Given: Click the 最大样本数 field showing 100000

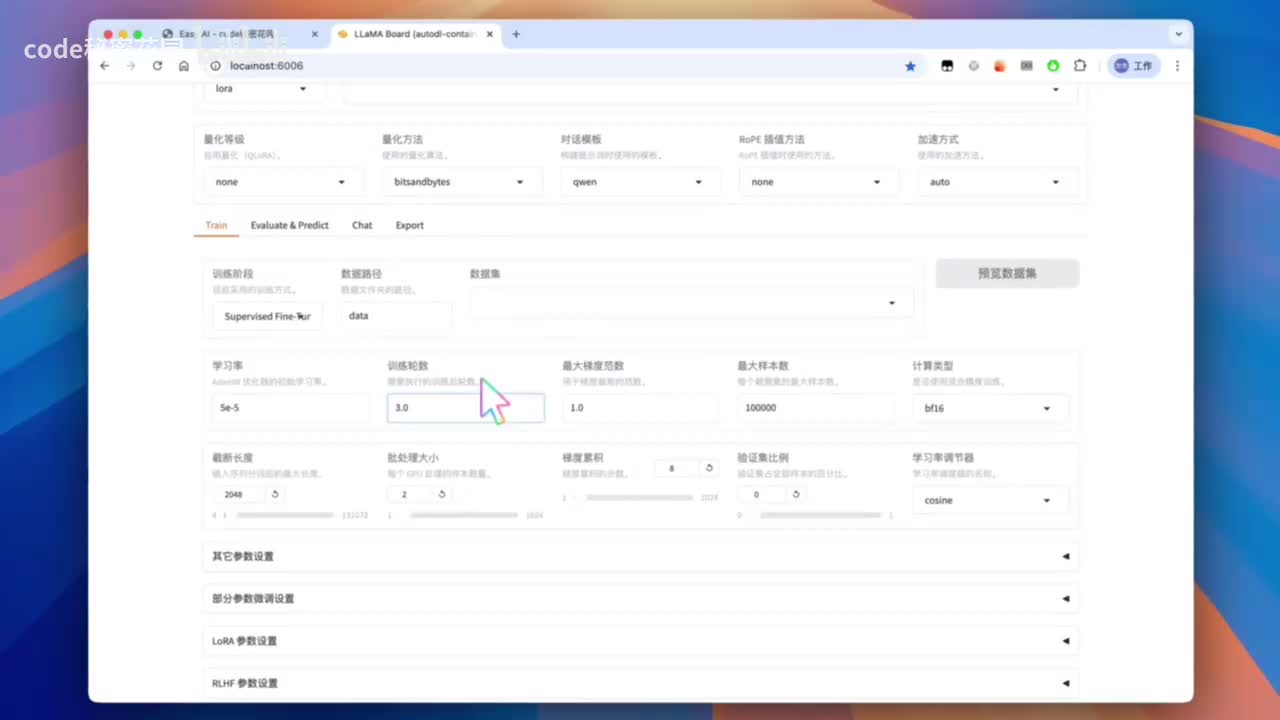Looking at the screenshot, I should (815, 408).
